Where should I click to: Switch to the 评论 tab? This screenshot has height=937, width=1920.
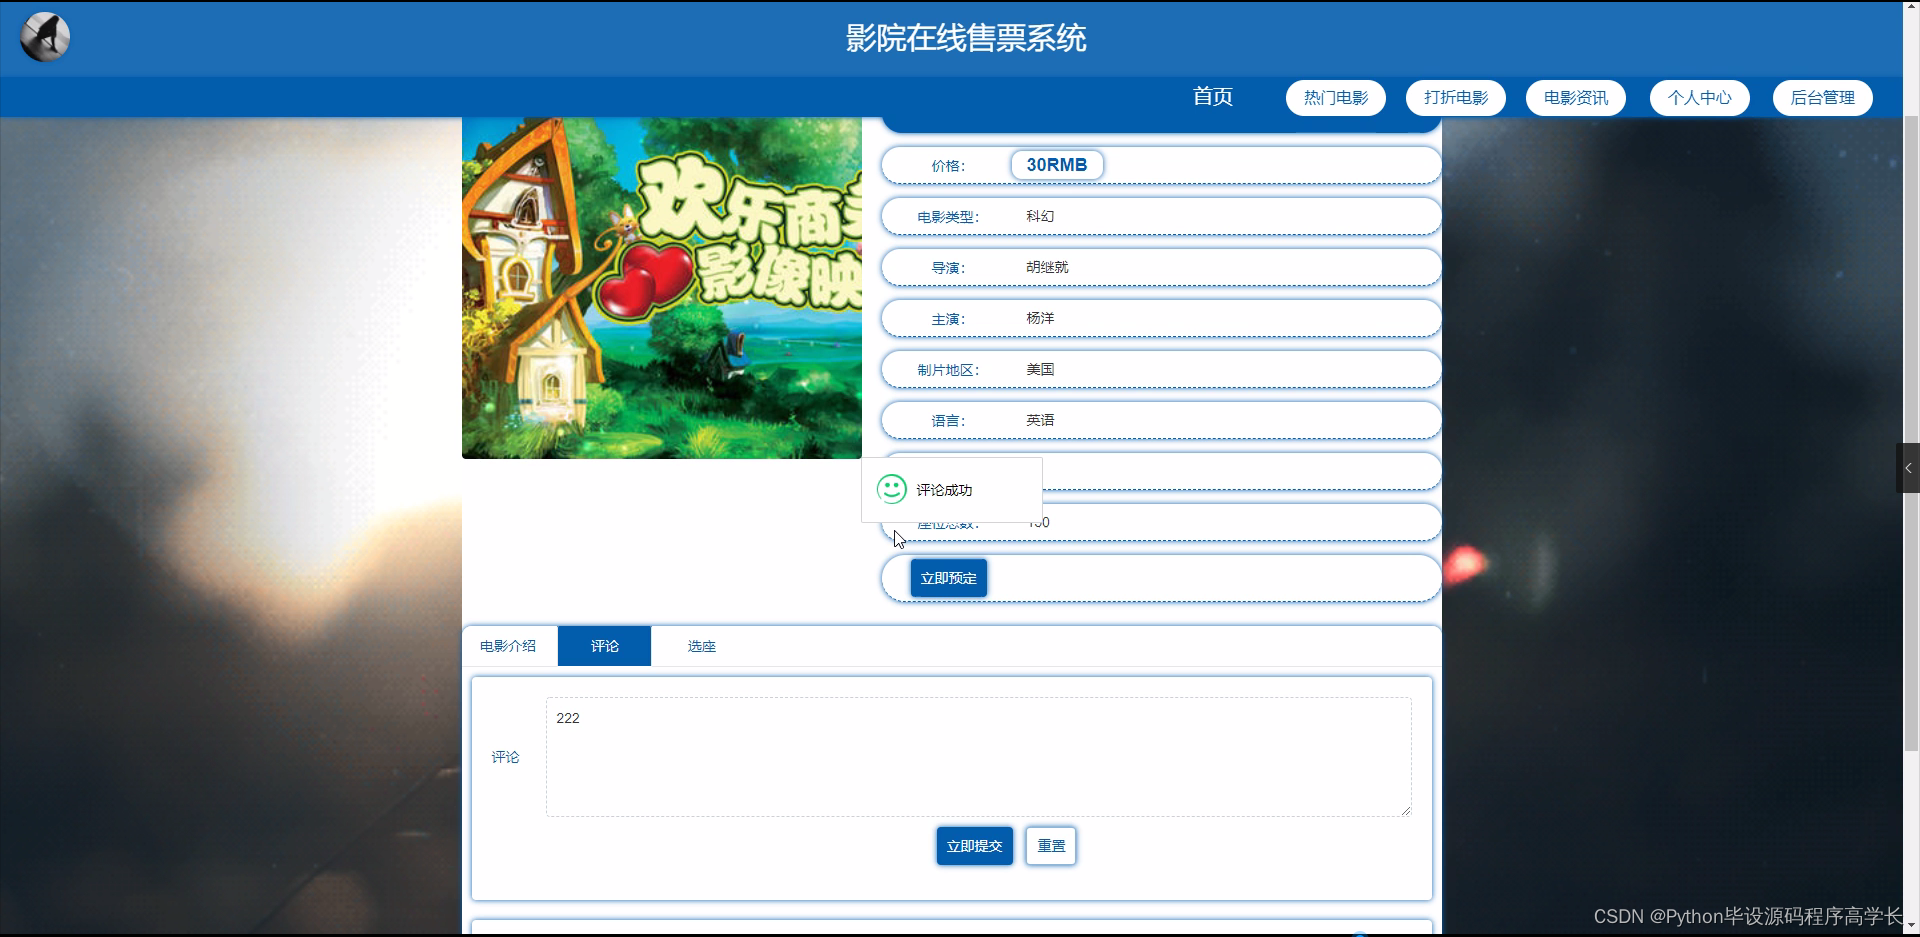click(x=603, y=645)
